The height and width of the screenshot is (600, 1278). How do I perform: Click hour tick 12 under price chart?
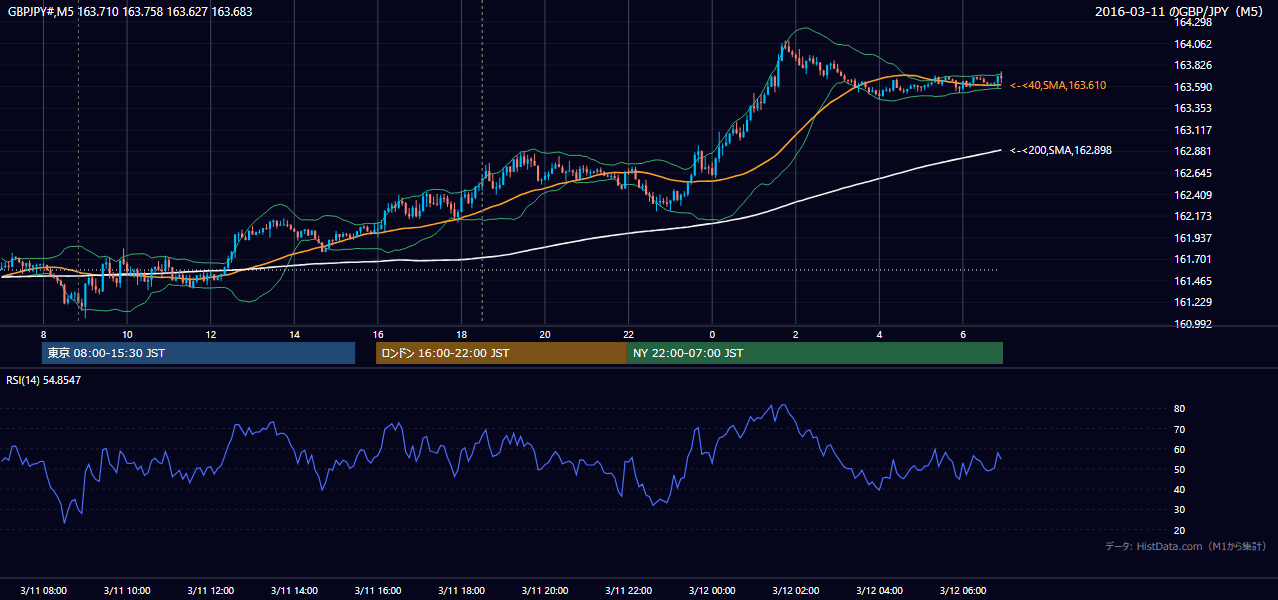click(x=210, y=334)
